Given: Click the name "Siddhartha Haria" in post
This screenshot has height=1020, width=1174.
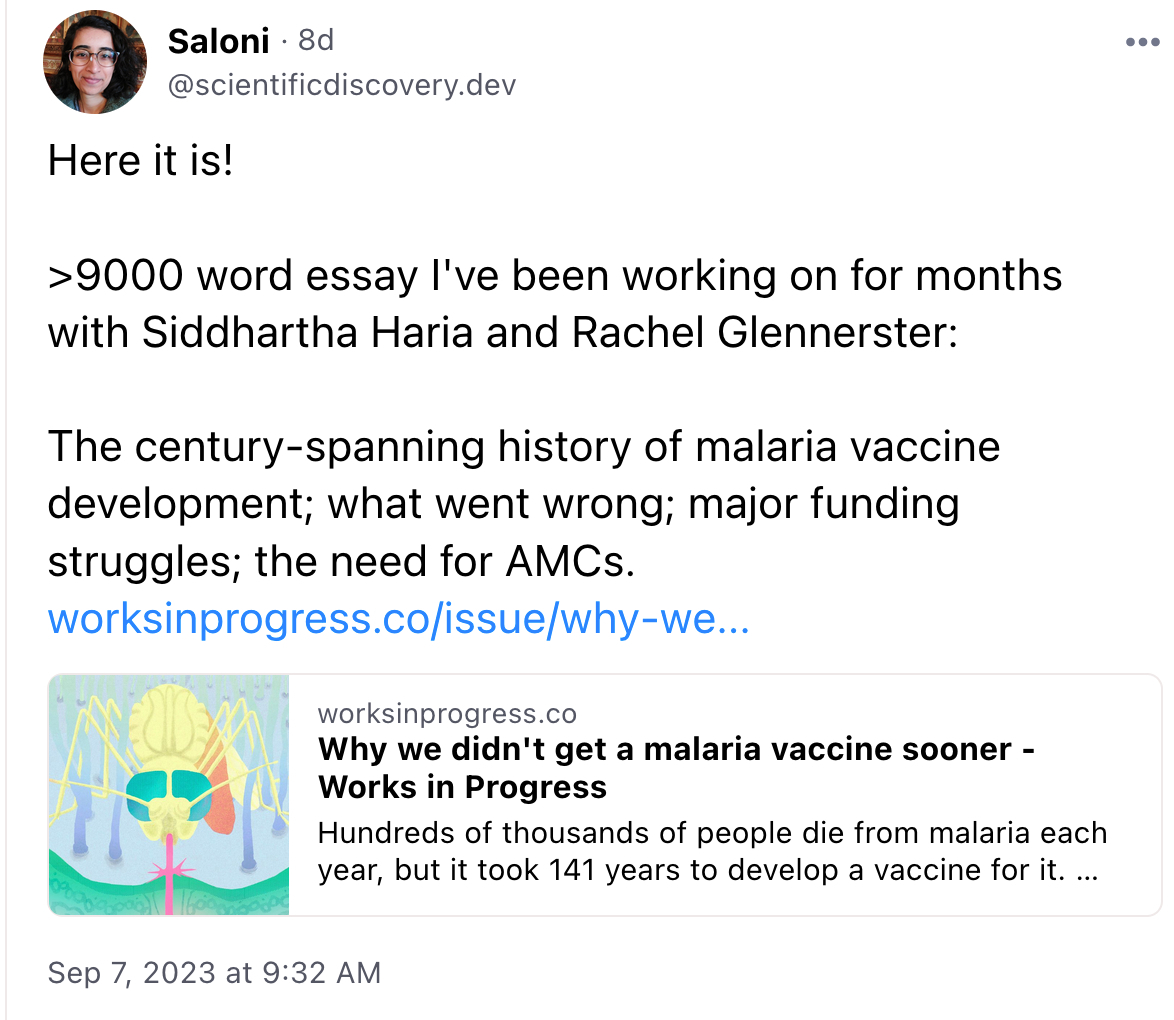Looking at the screenshot, I should 308,333.
